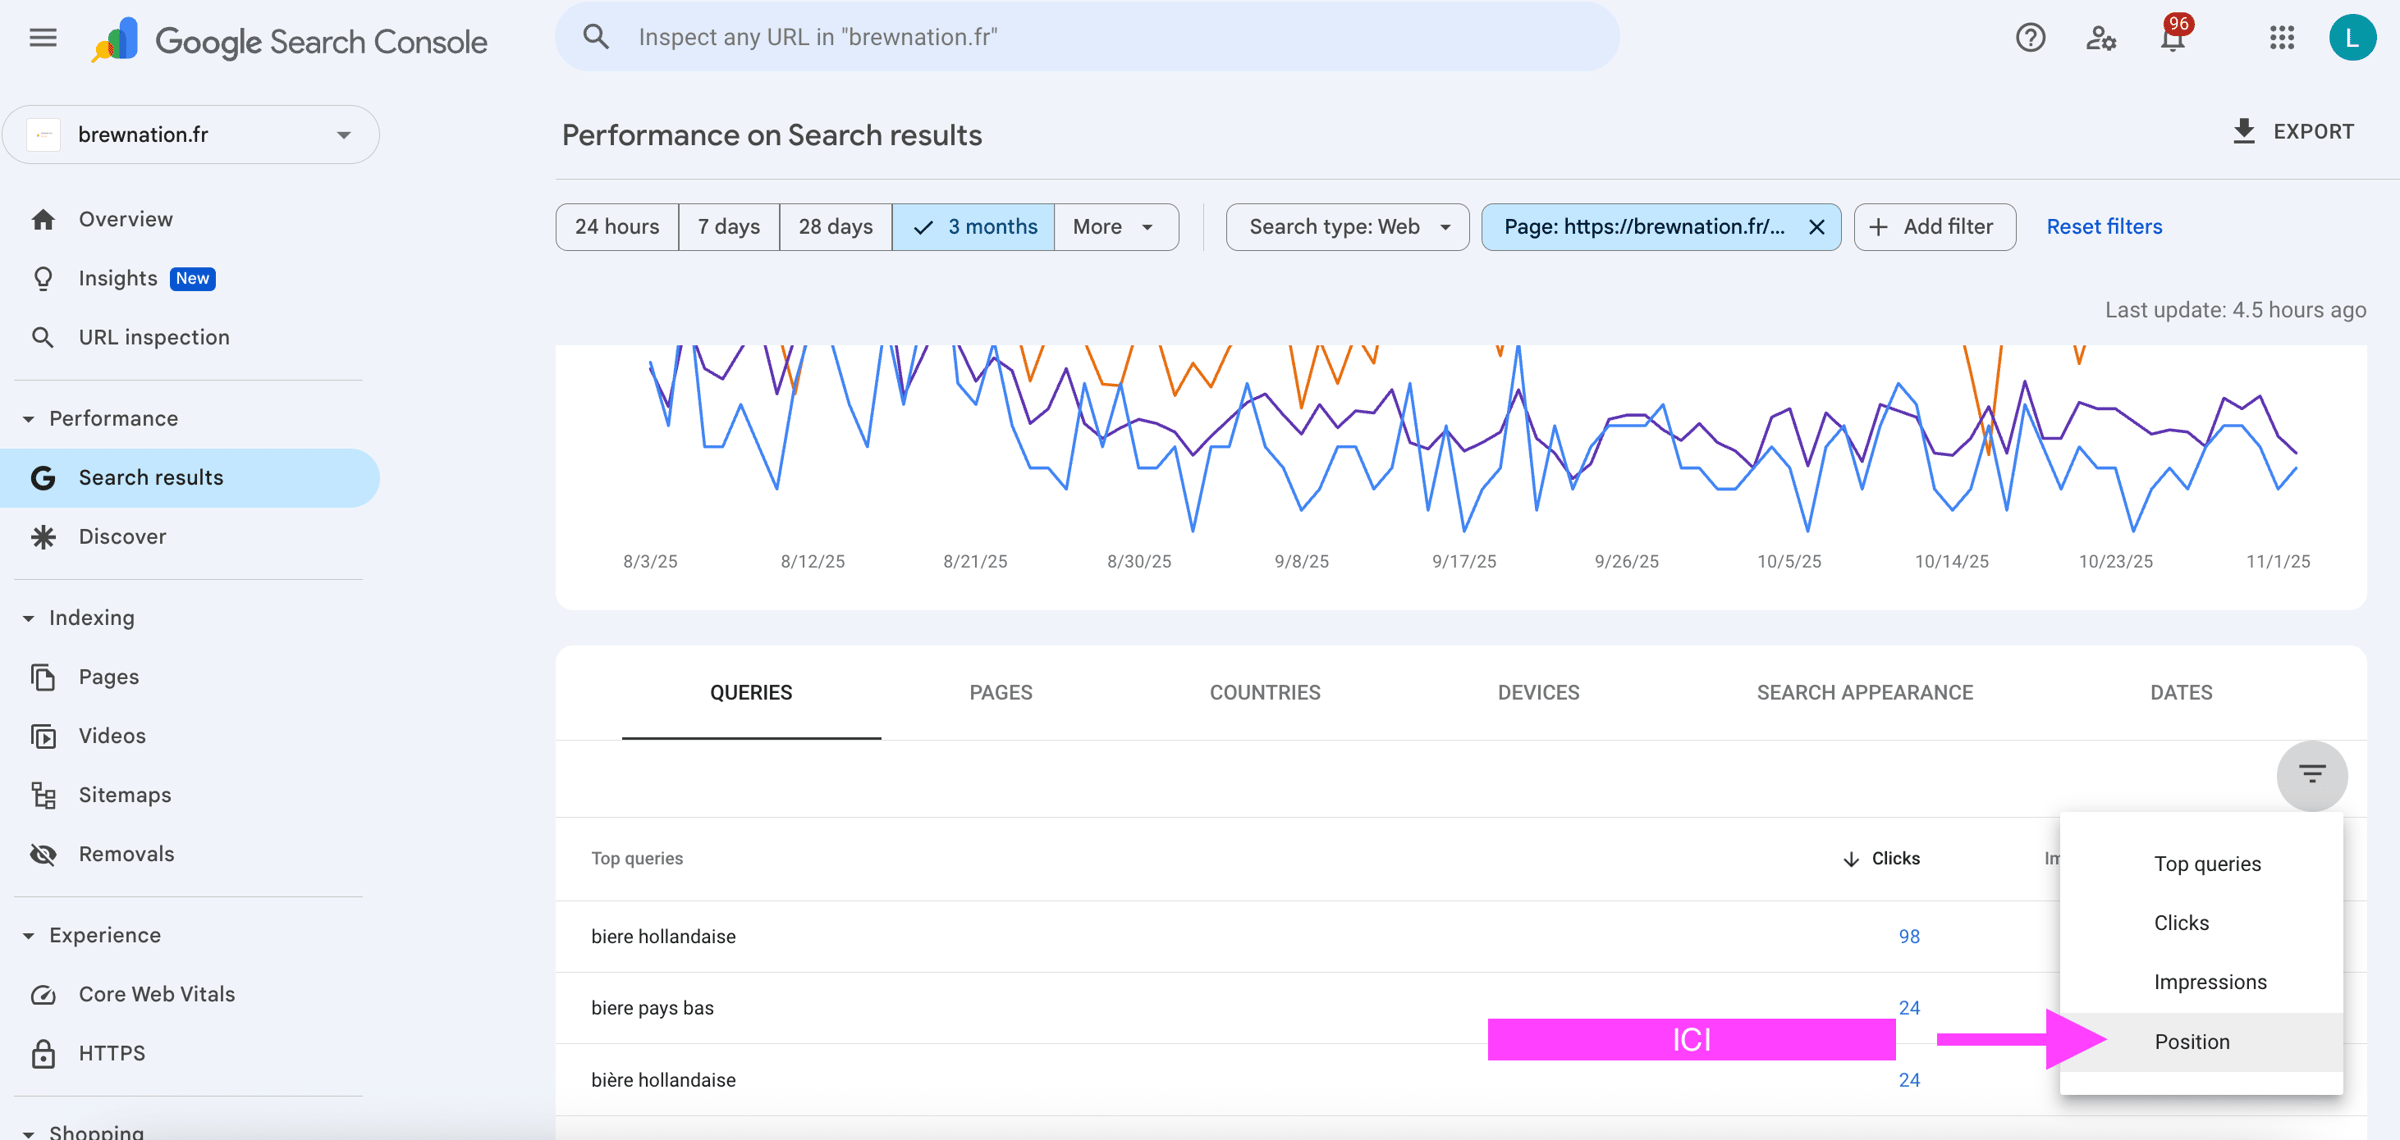
Task: Open the hamburger main menu
Action: pyautogui.click(x=43, y=38)
